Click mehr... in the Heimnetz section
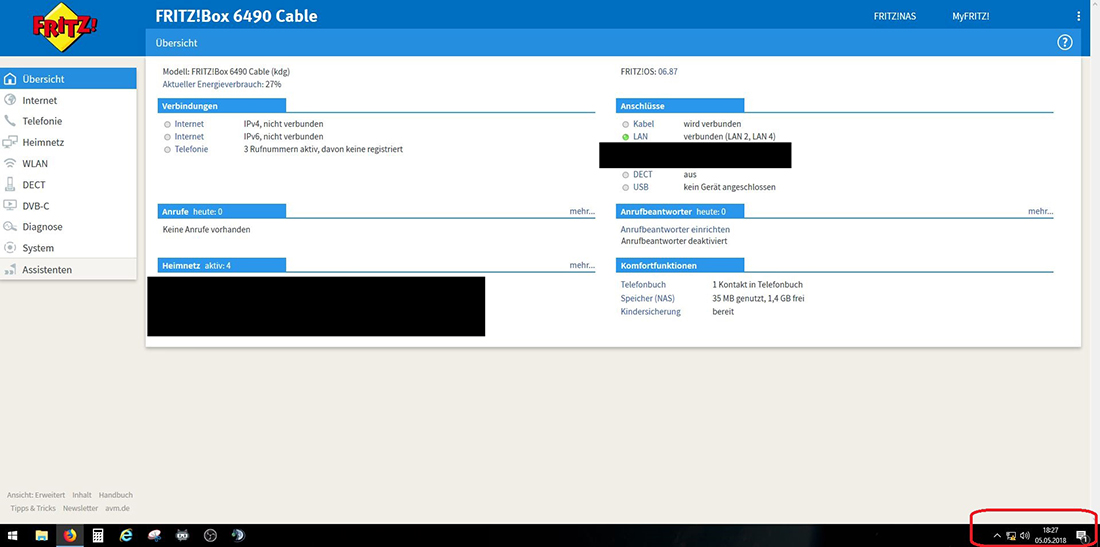 coord(582,266)
